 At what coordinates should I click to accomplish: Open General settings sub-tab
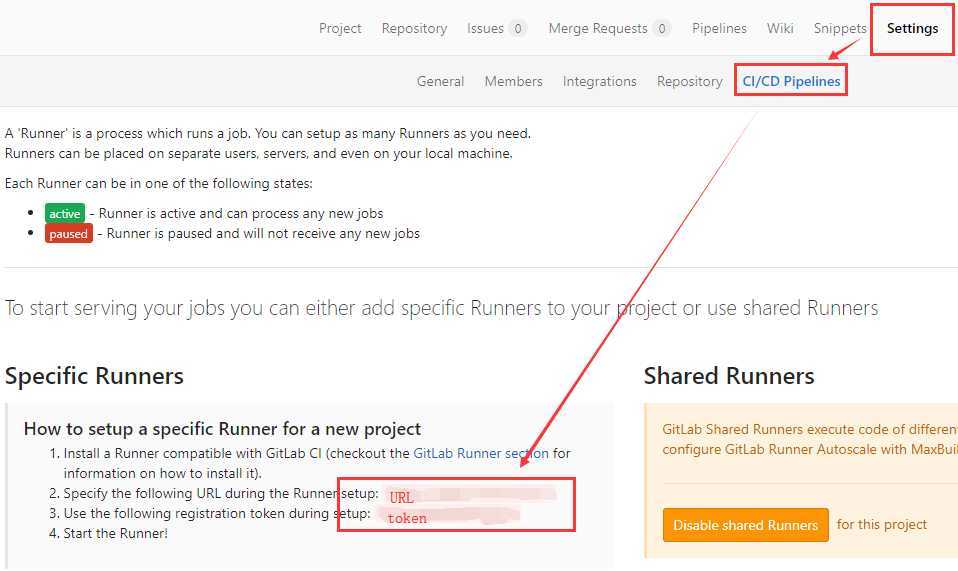(x=440, y=81)
